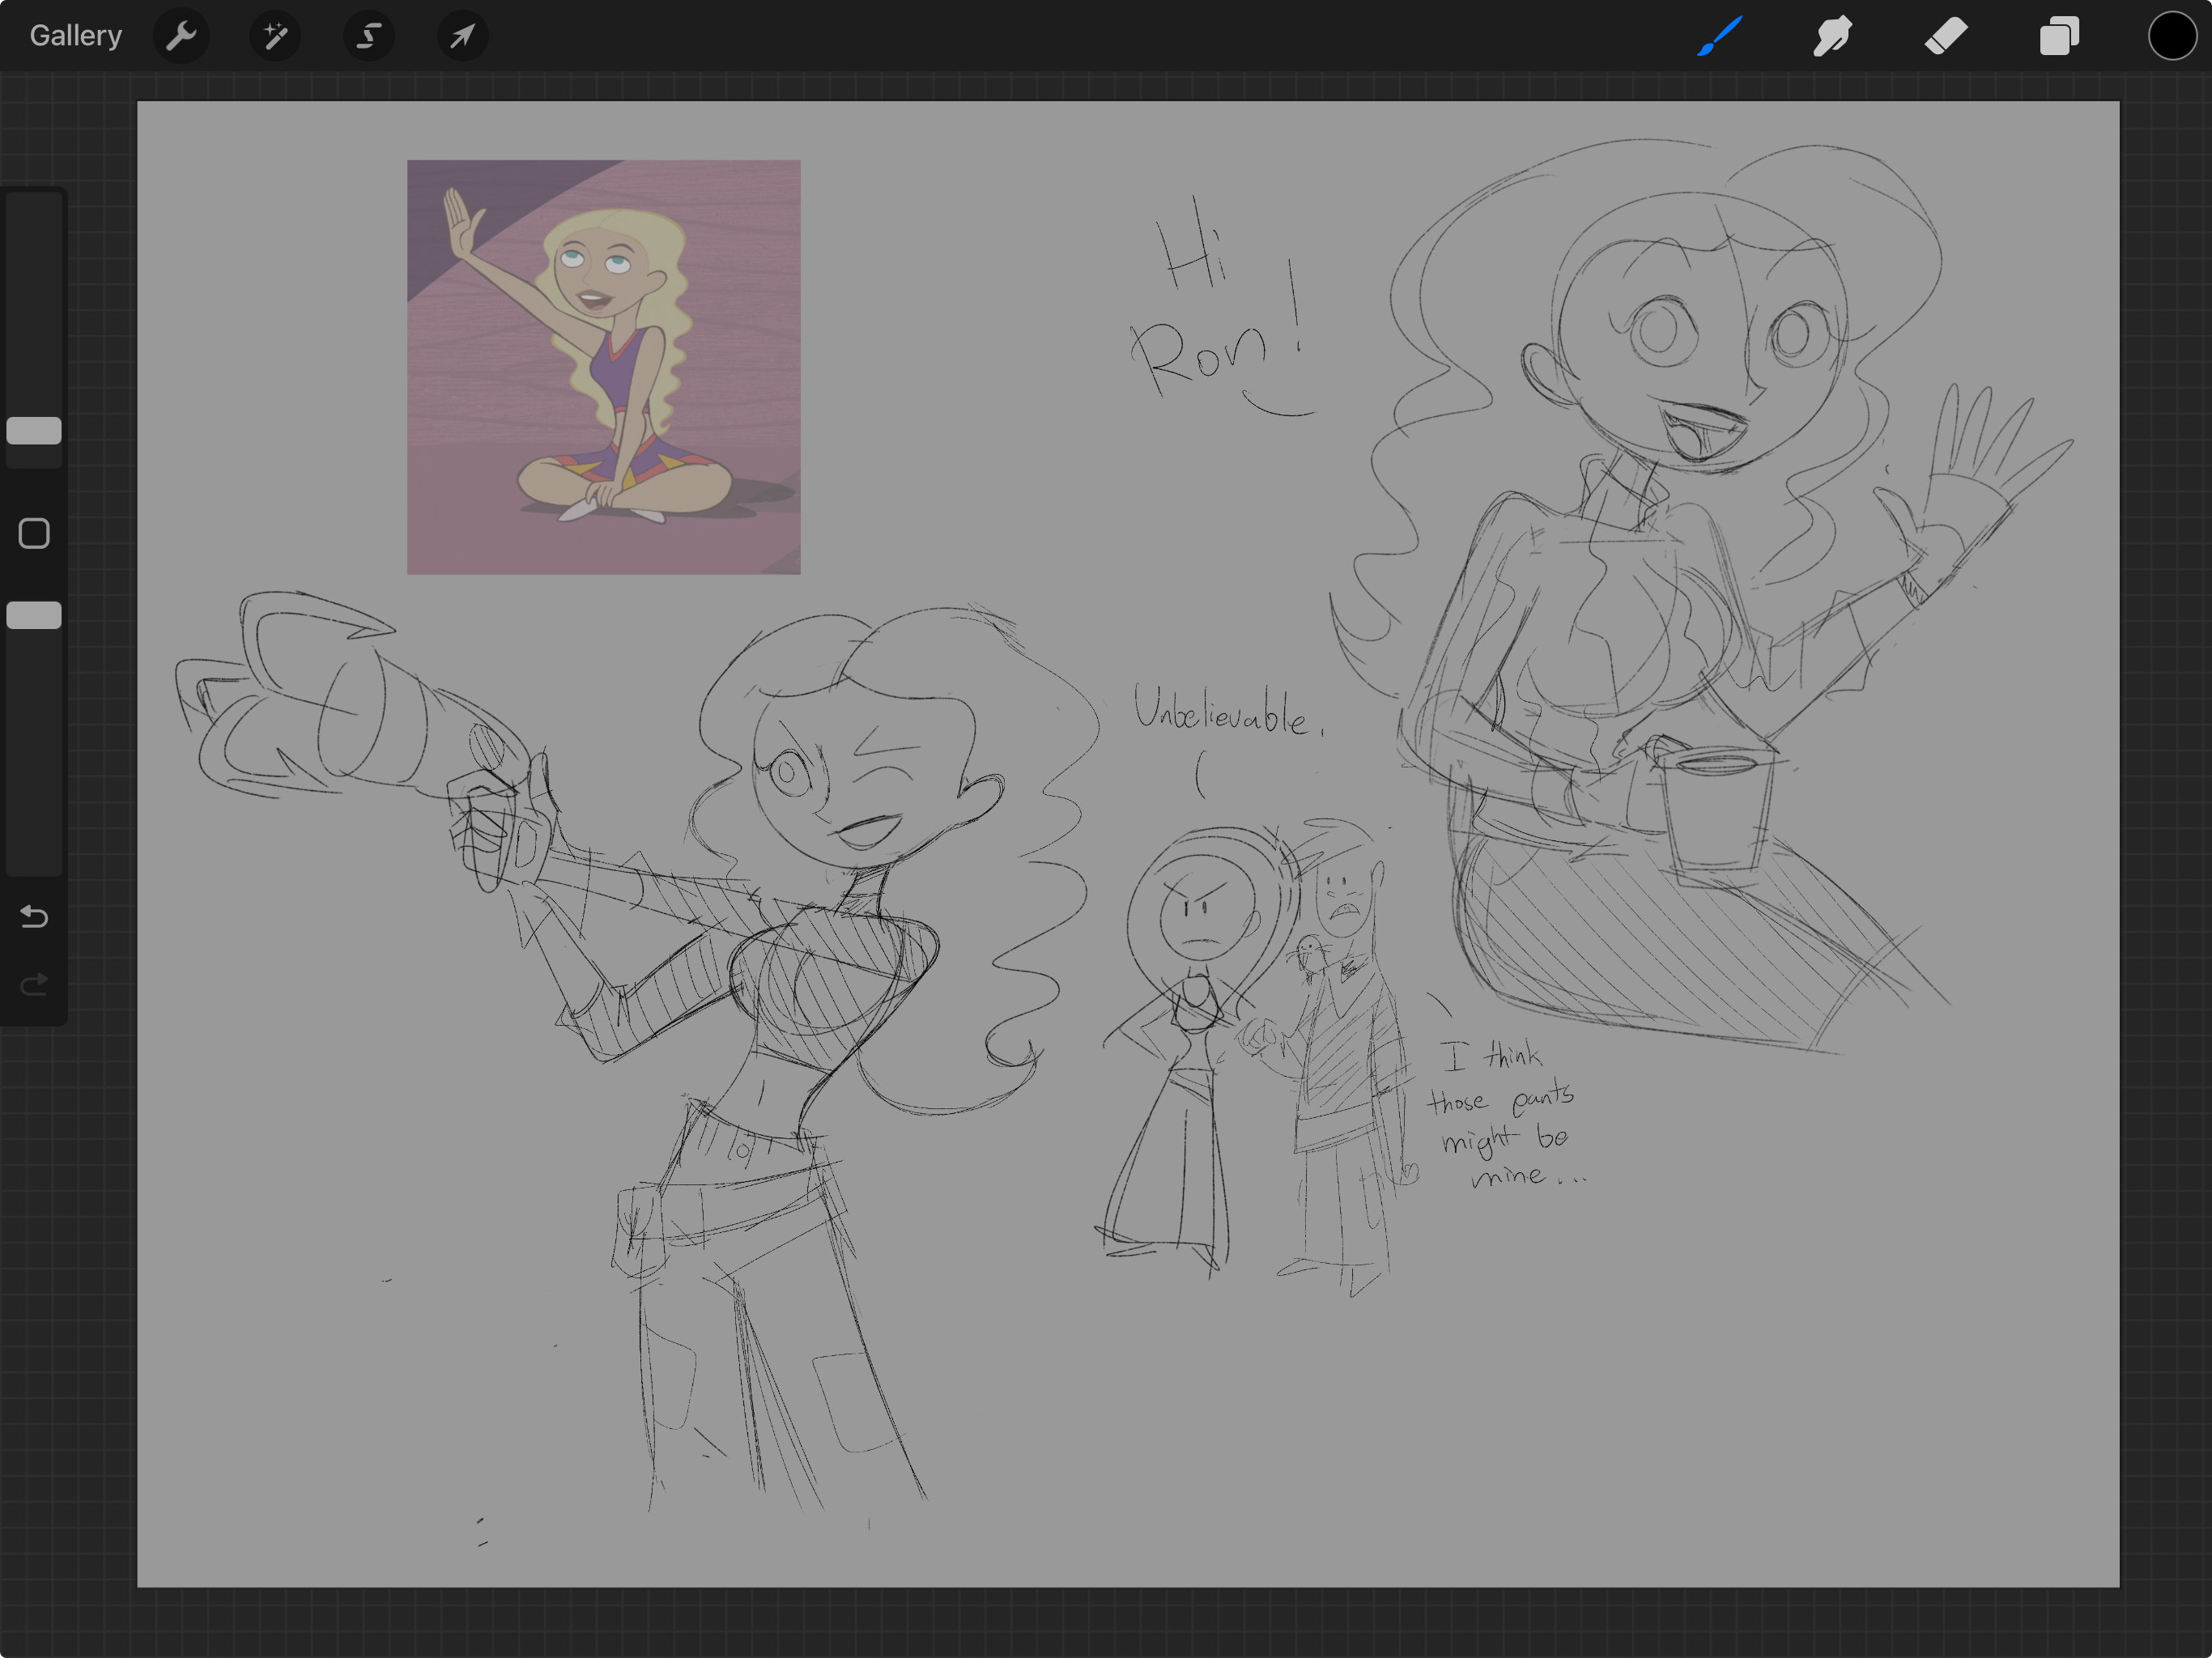Open the Actions wrench menu
This screenshot has height=1658, width=2212.
181,36
